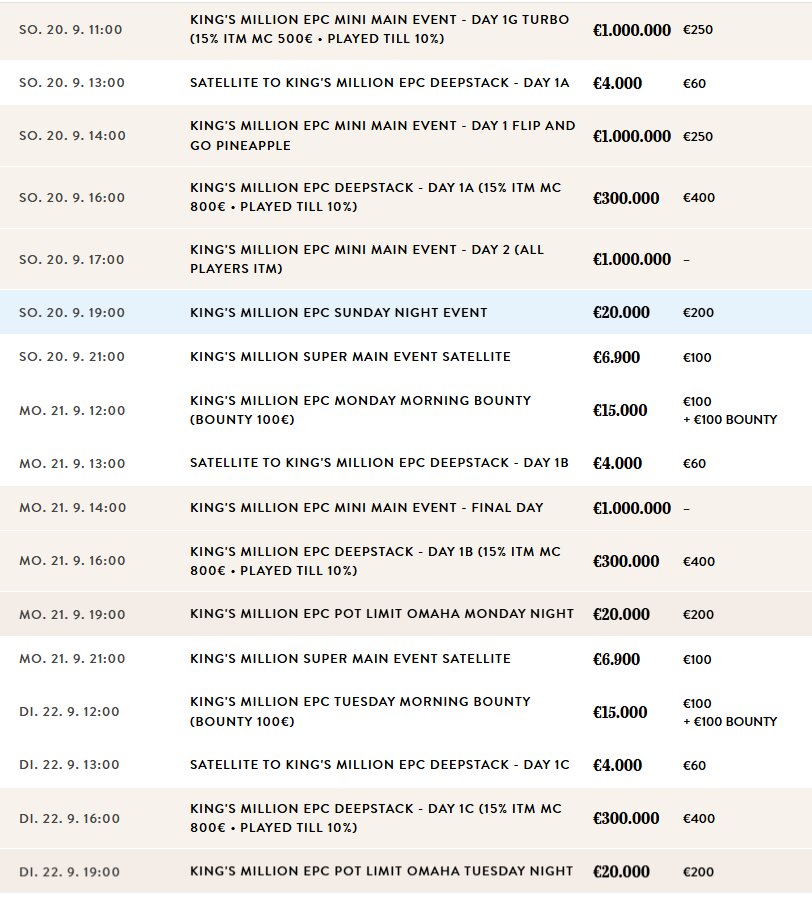This screenshot has height=897, width=812.
Task: Select Mini Main Event Final Day row
Action: point(406,508)
